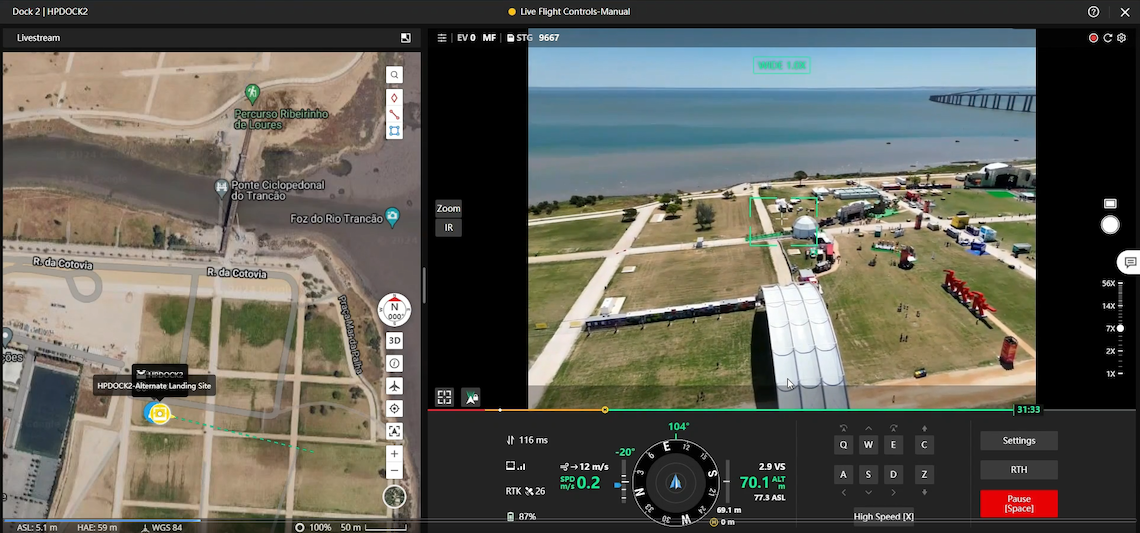This screenshot has height=533, width=1140.
Task: Open the livestream camera settings gear
Action: (x=1122, y=38)
